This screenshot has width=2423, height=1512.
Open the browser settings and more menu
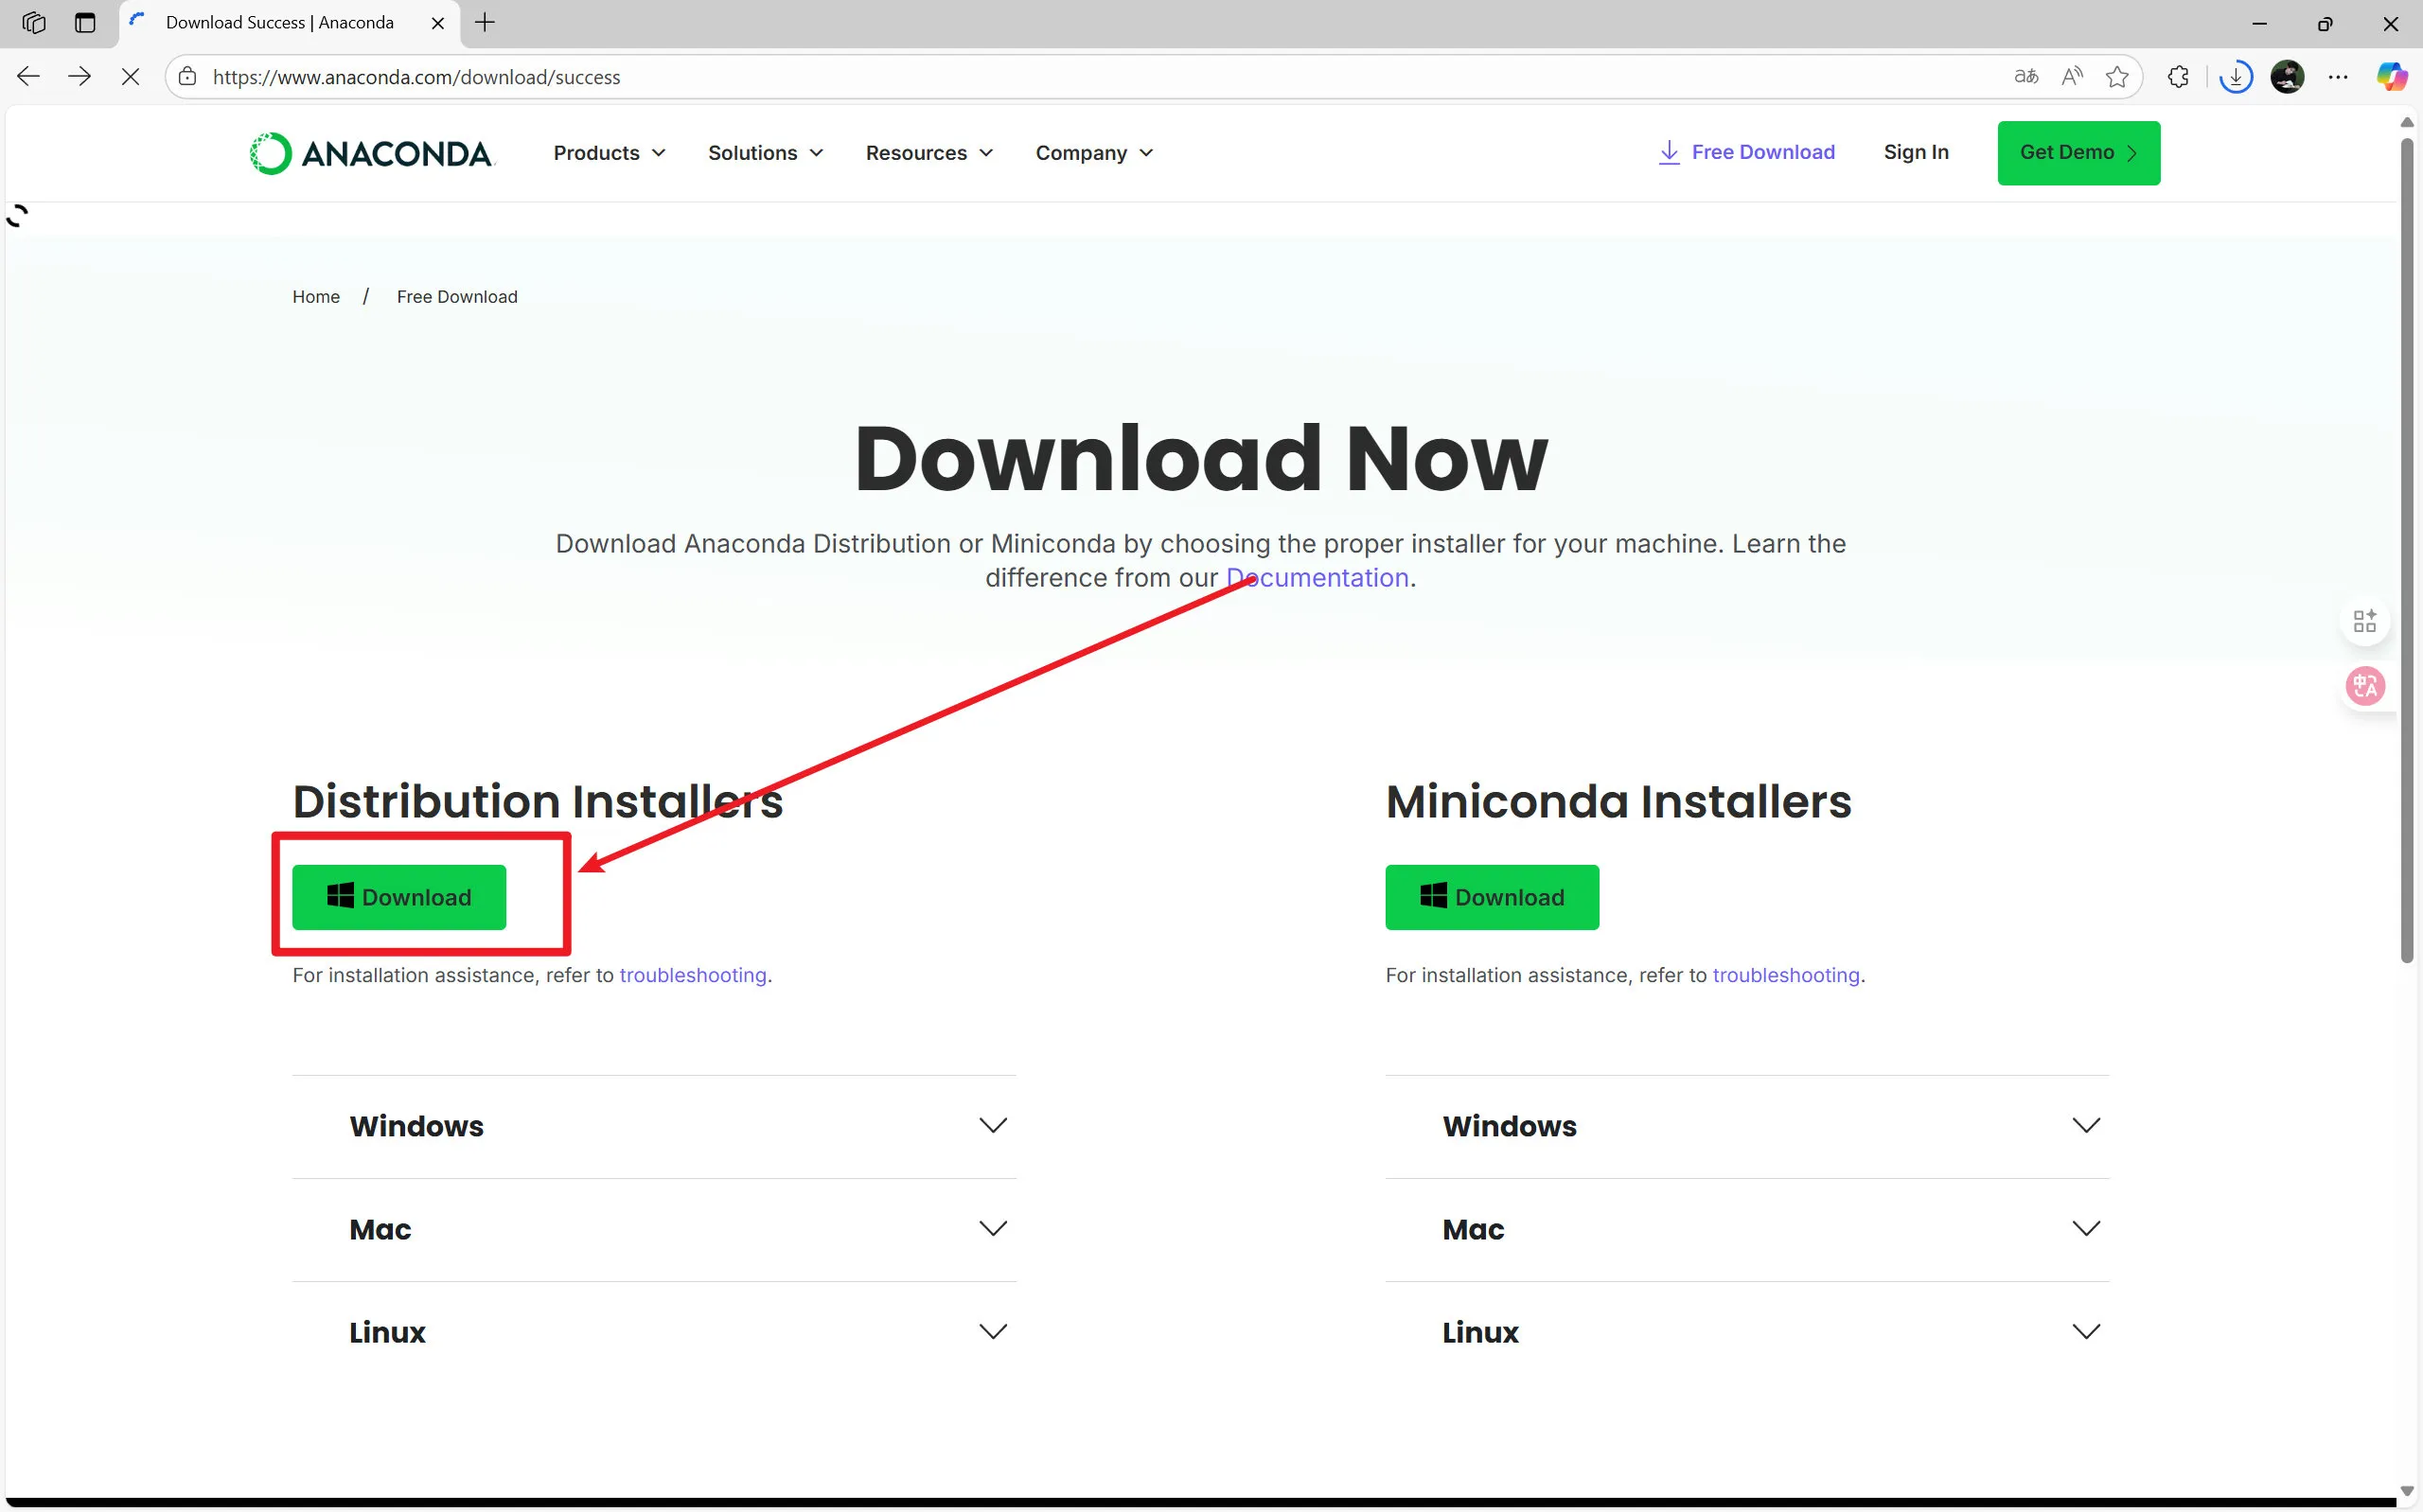click(2338, 77)
